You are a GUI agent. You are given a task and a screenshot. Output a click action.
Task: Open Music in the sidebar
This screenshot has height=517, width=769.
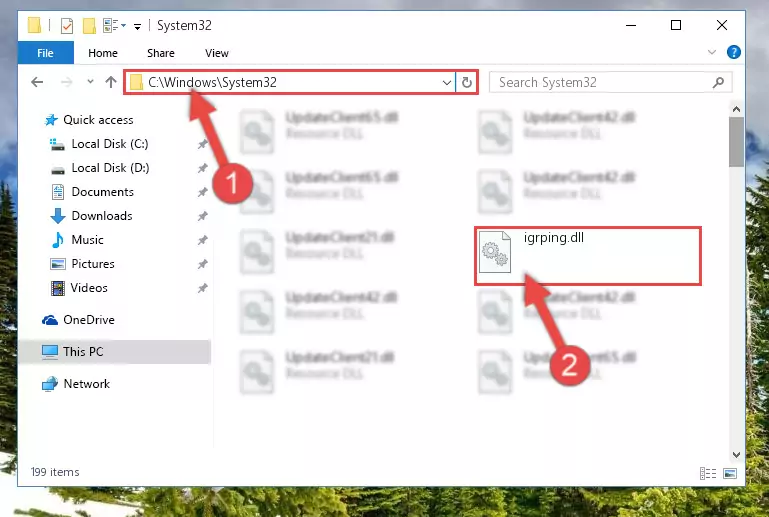pos(87,240)
